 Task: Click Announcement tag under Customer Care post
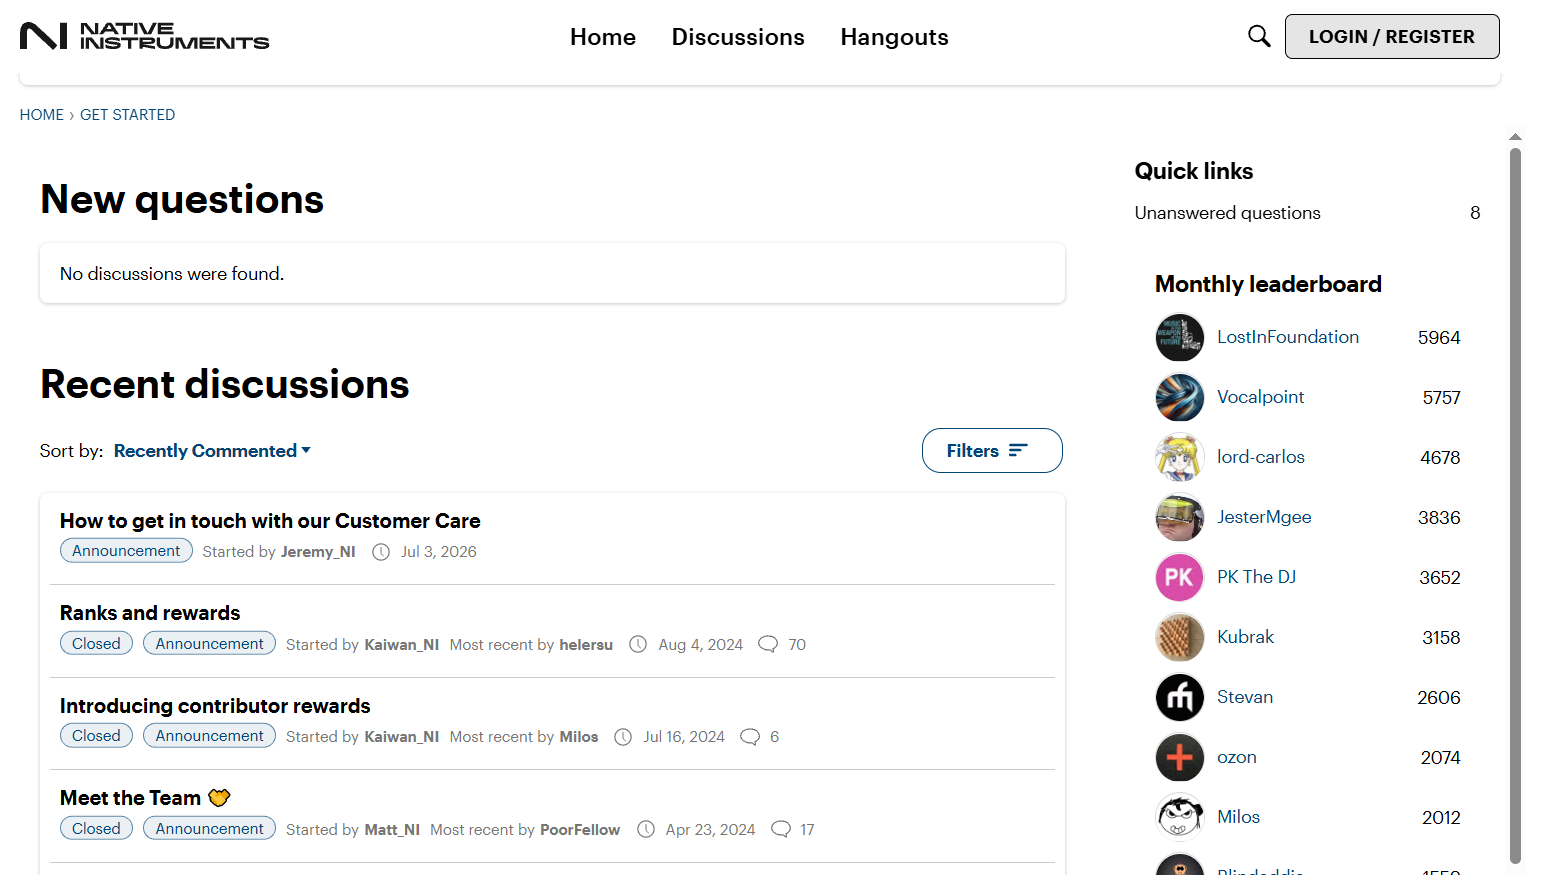tap(126, 551)
